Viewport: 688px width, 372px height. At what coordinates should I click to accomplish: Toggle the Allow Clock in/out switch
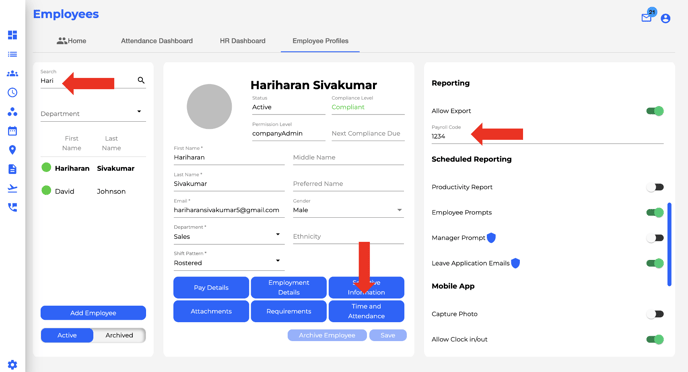click(x=655, y=340)
